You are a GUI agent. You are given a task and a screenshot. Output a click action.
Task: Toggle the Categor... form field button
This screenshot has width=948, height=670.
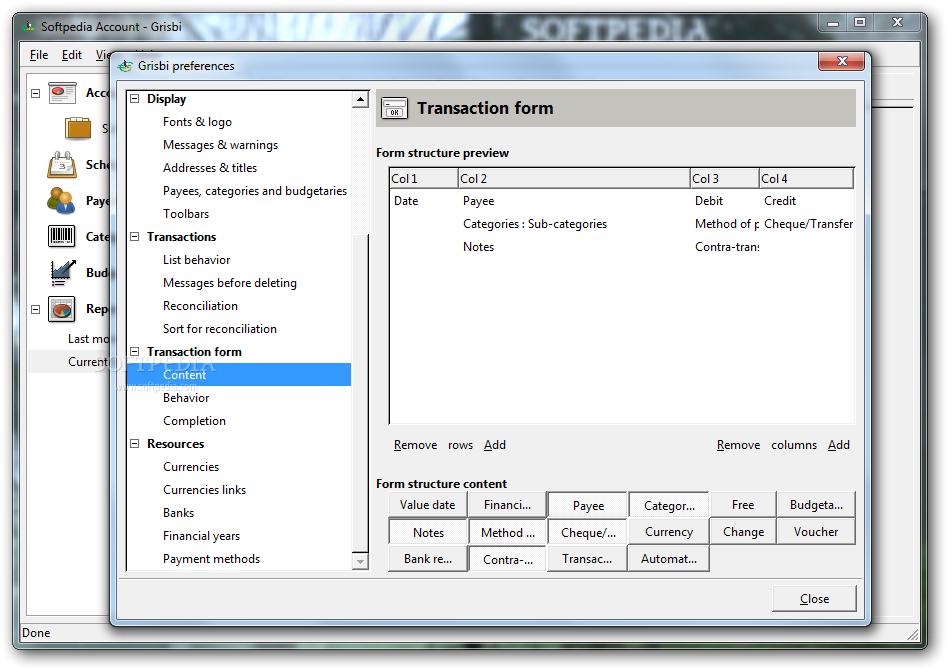tap(669, 506)
